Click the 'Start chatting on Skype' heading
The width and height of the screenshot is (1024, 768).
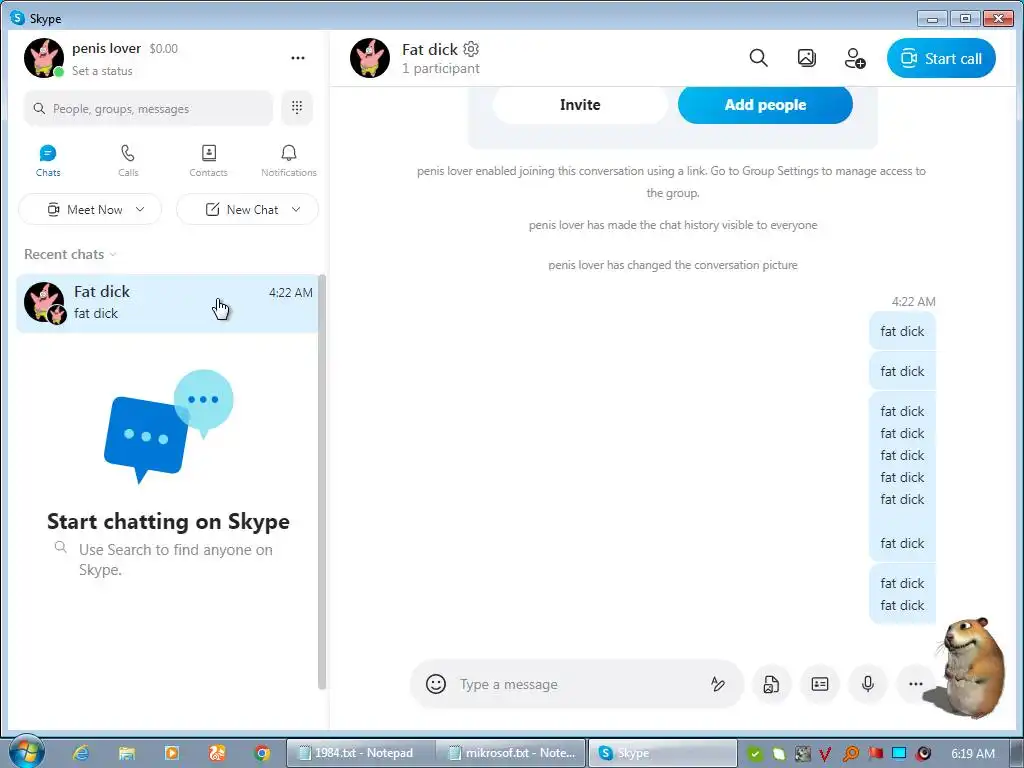168,521
